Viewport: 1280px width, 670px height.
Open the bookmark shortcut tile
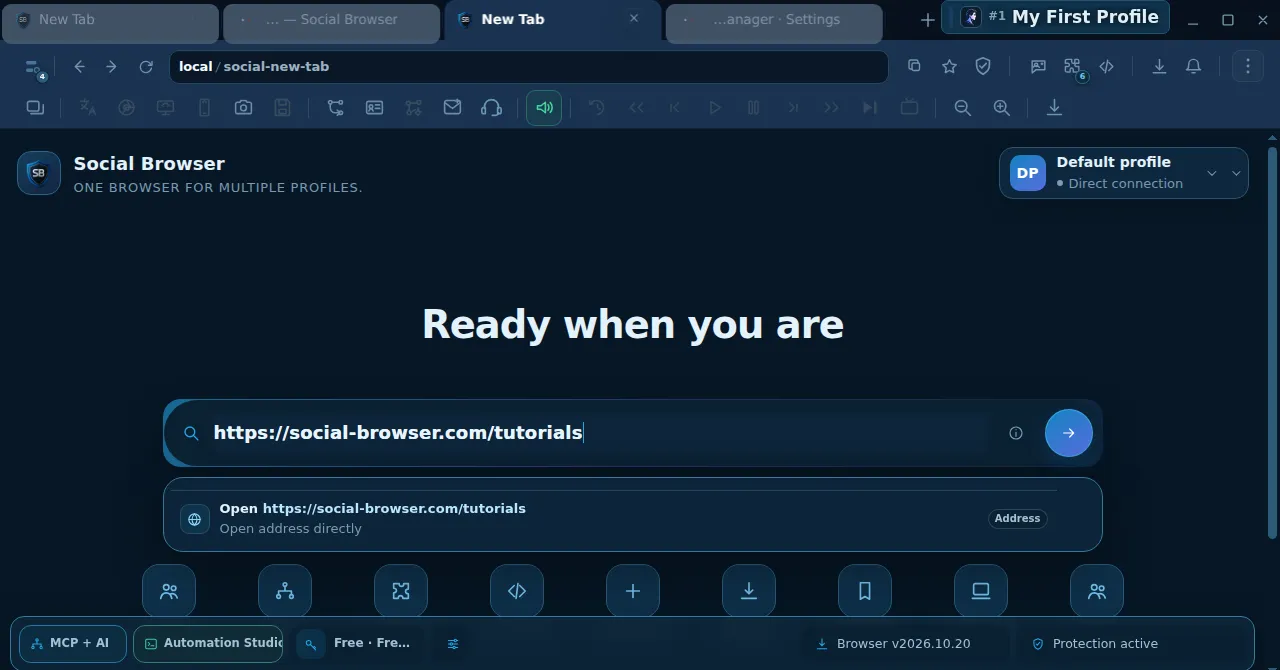[x=865, y=591]
